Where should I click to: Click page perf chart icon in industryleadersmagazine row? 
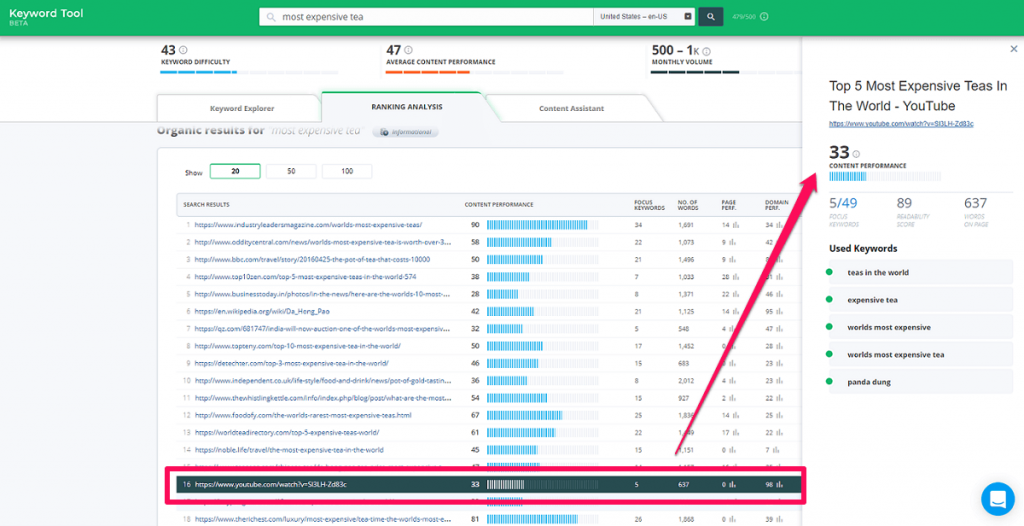point(735,225)
